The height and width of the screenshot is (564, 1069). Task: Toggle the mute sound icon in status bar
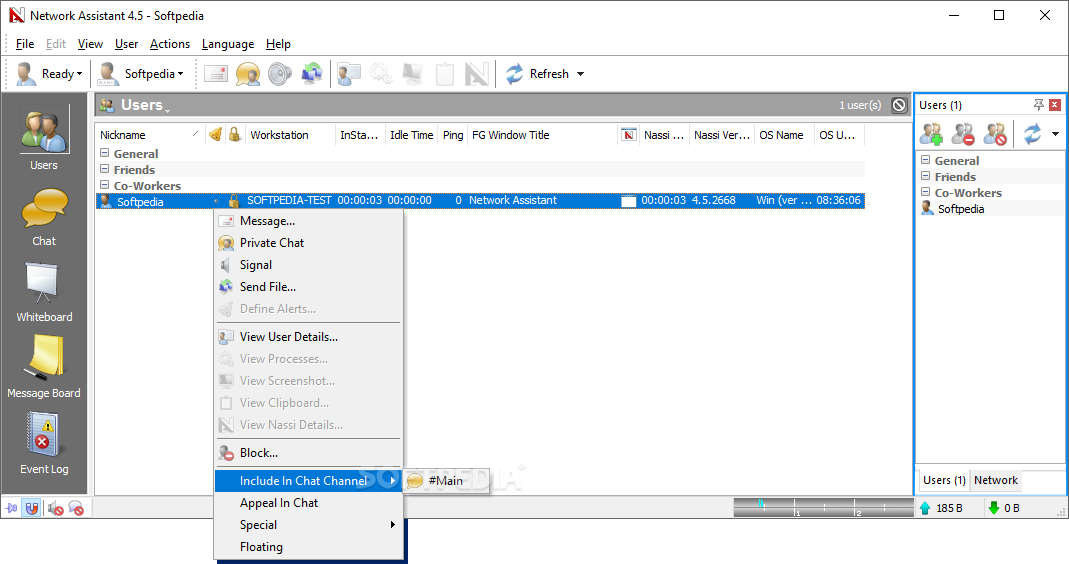(55, 508)
